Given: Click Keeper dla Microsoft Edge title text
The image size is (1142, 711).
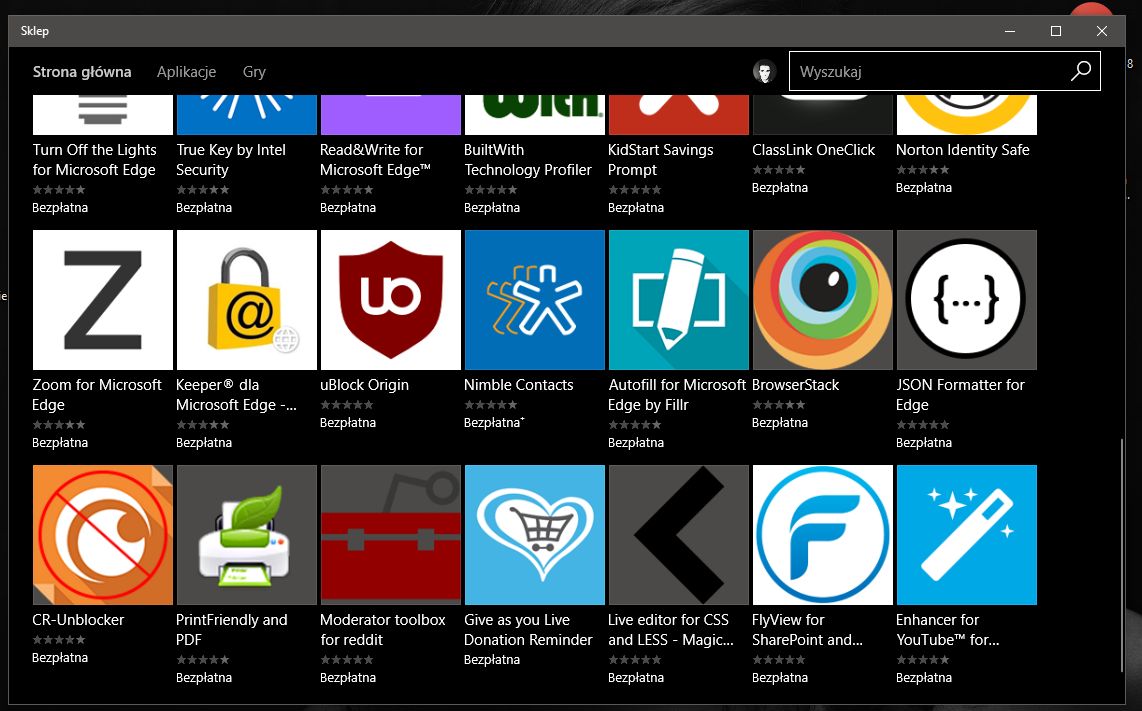Looking at the screenshot, I should pos(237,395).
